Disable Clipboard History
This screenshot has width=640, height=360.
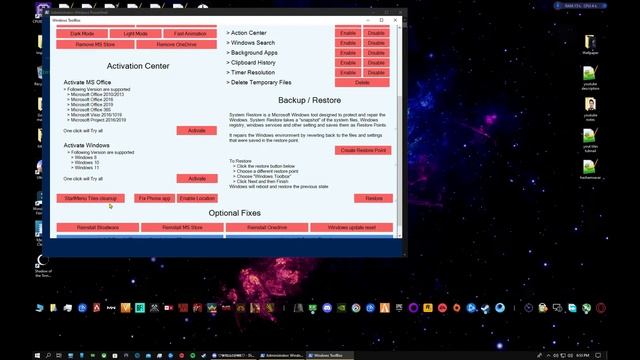point(376,63)
